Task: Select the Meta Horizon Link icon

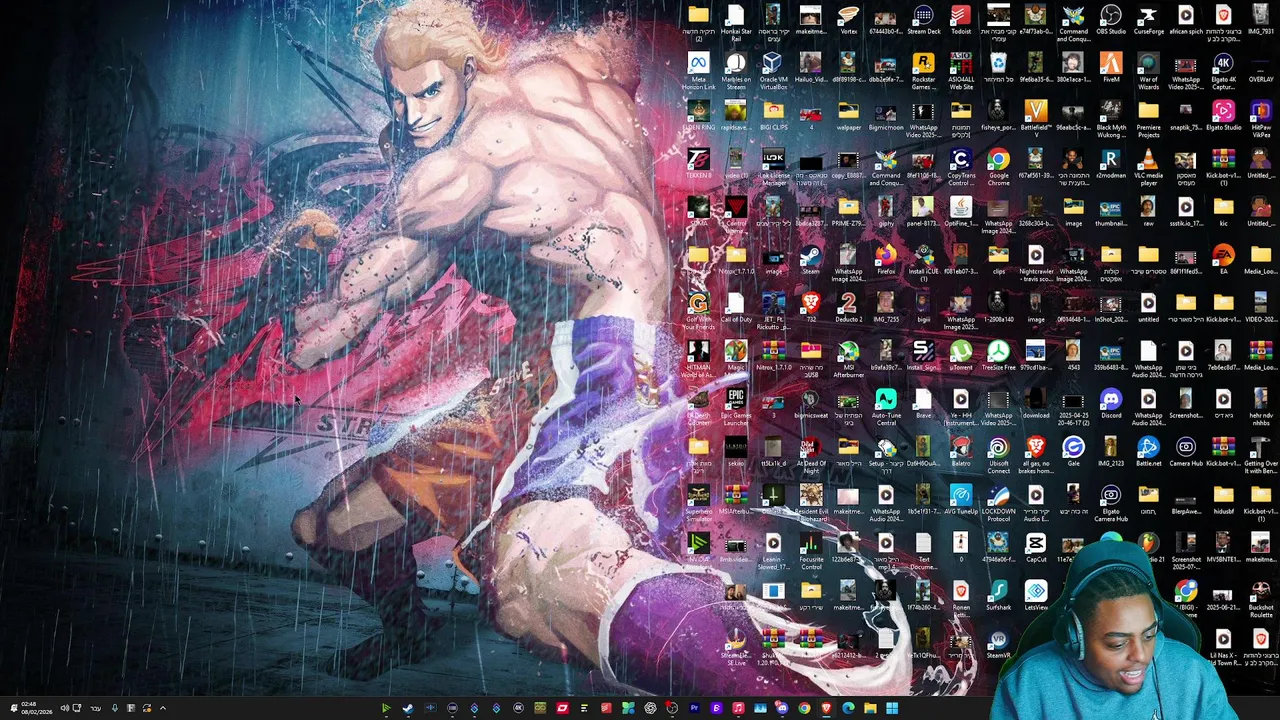Action: tap(698, 71)
